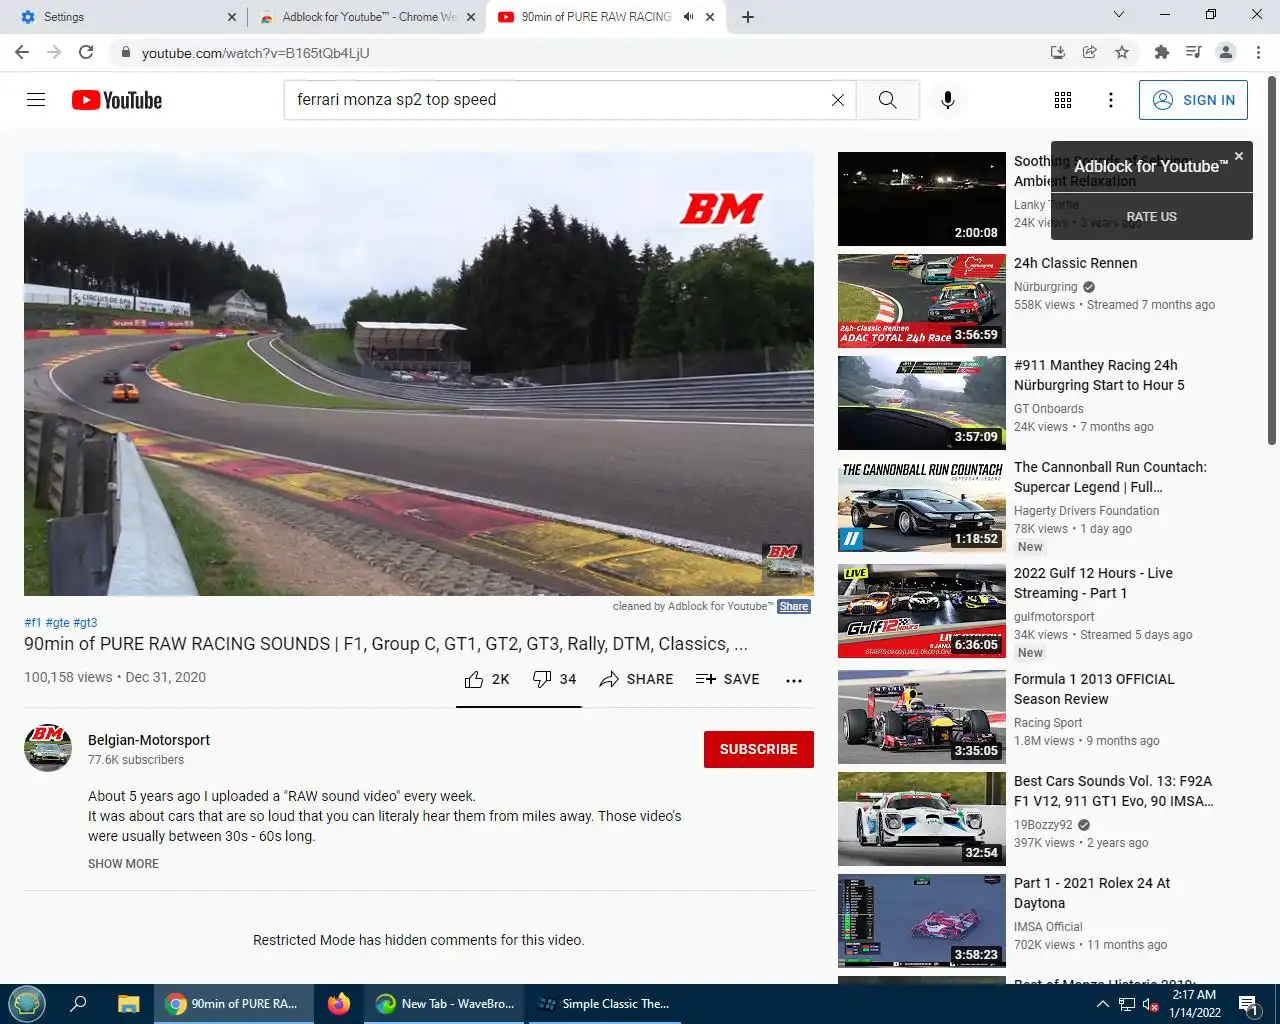Click SAVE to playlist
Image resolution: width=1280 pixels, height=1024 pixels.
[727, 679]
